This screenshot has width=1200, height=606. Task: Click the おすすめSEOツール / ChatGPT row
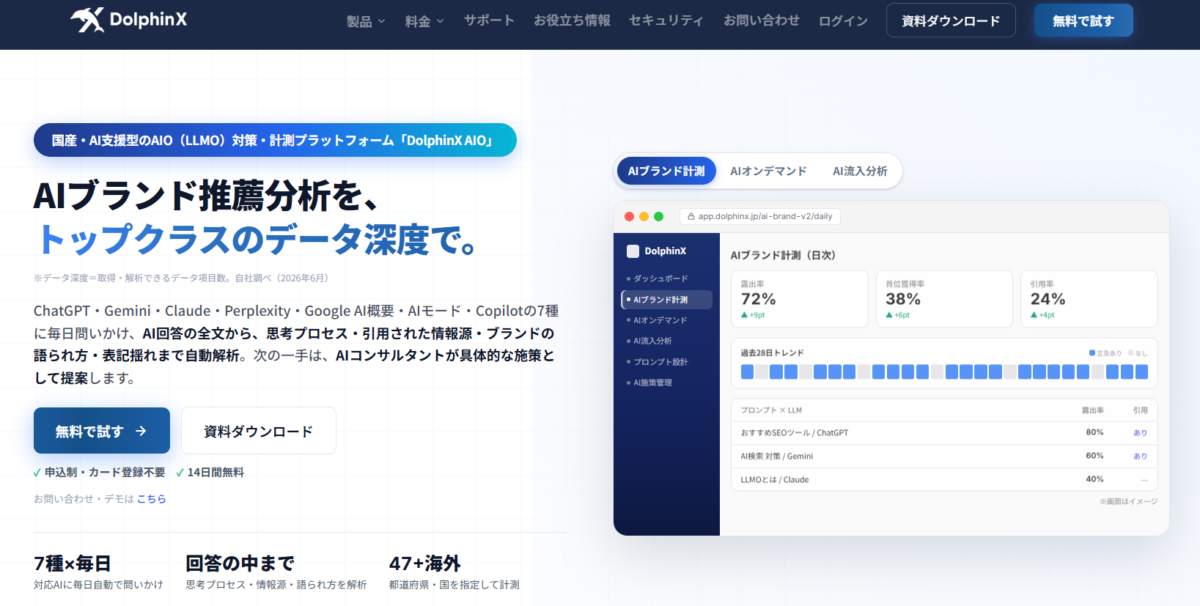(x=944, y=432)
